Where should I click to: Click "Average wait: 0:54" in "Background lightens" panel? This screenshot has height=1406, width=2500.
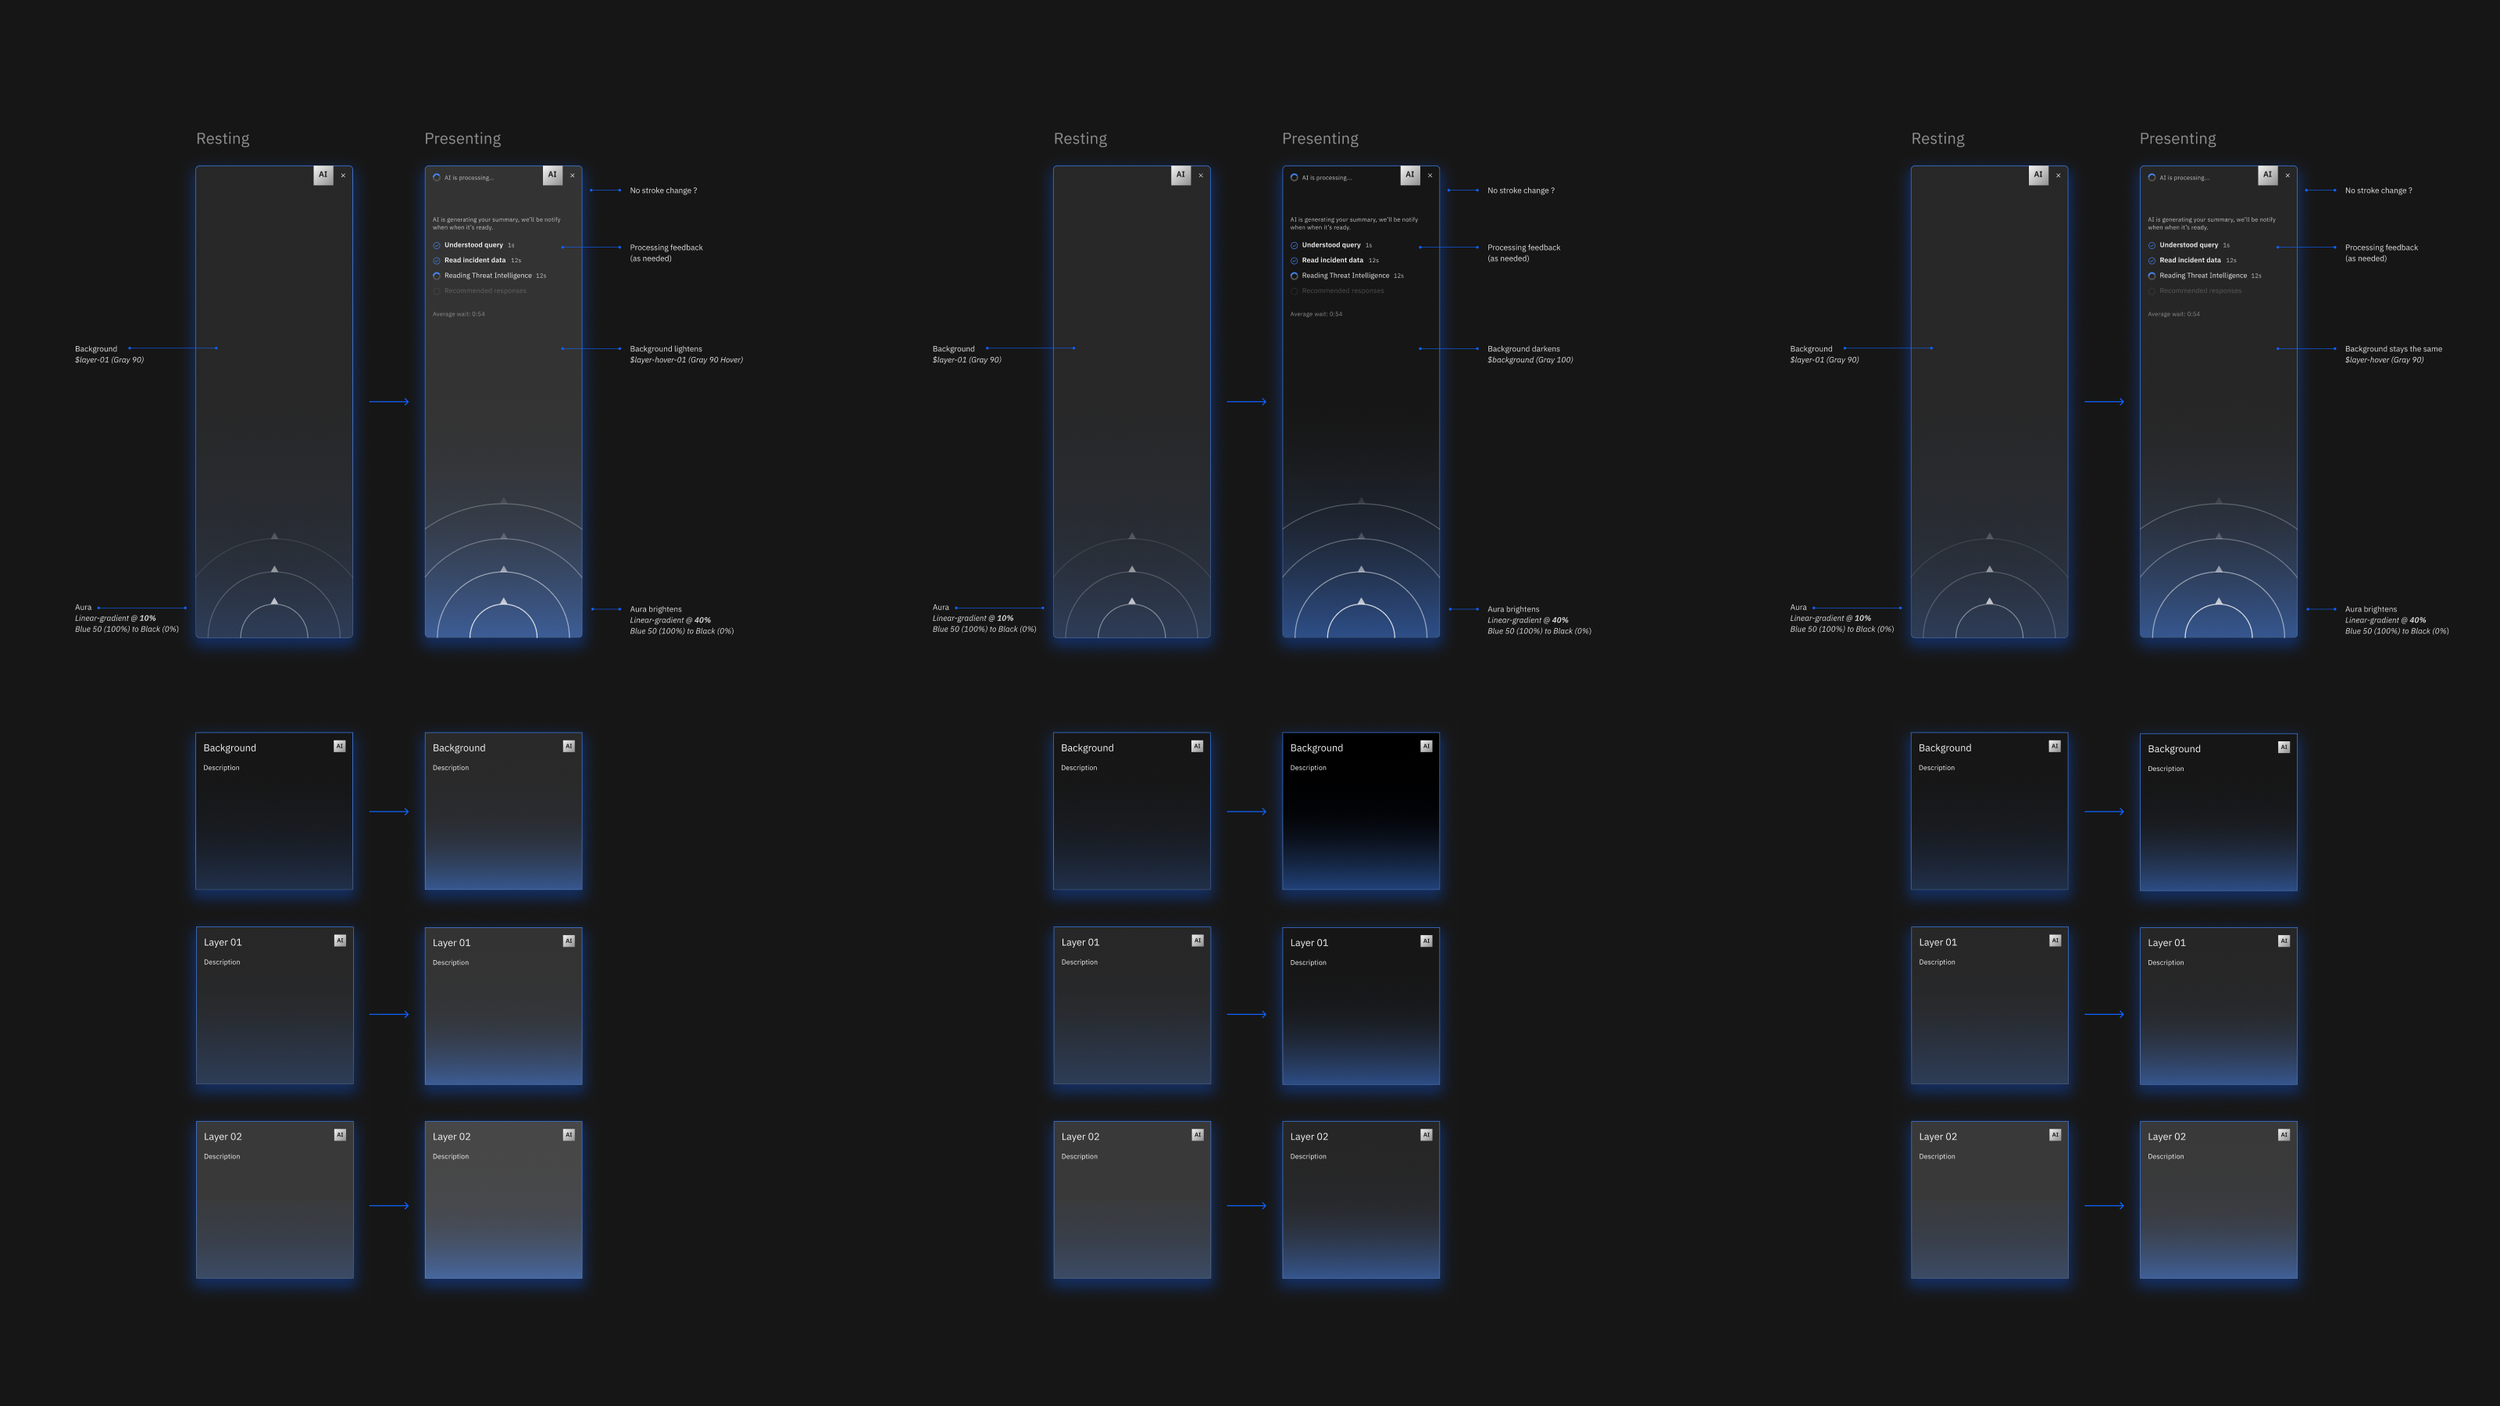(459, 314)
